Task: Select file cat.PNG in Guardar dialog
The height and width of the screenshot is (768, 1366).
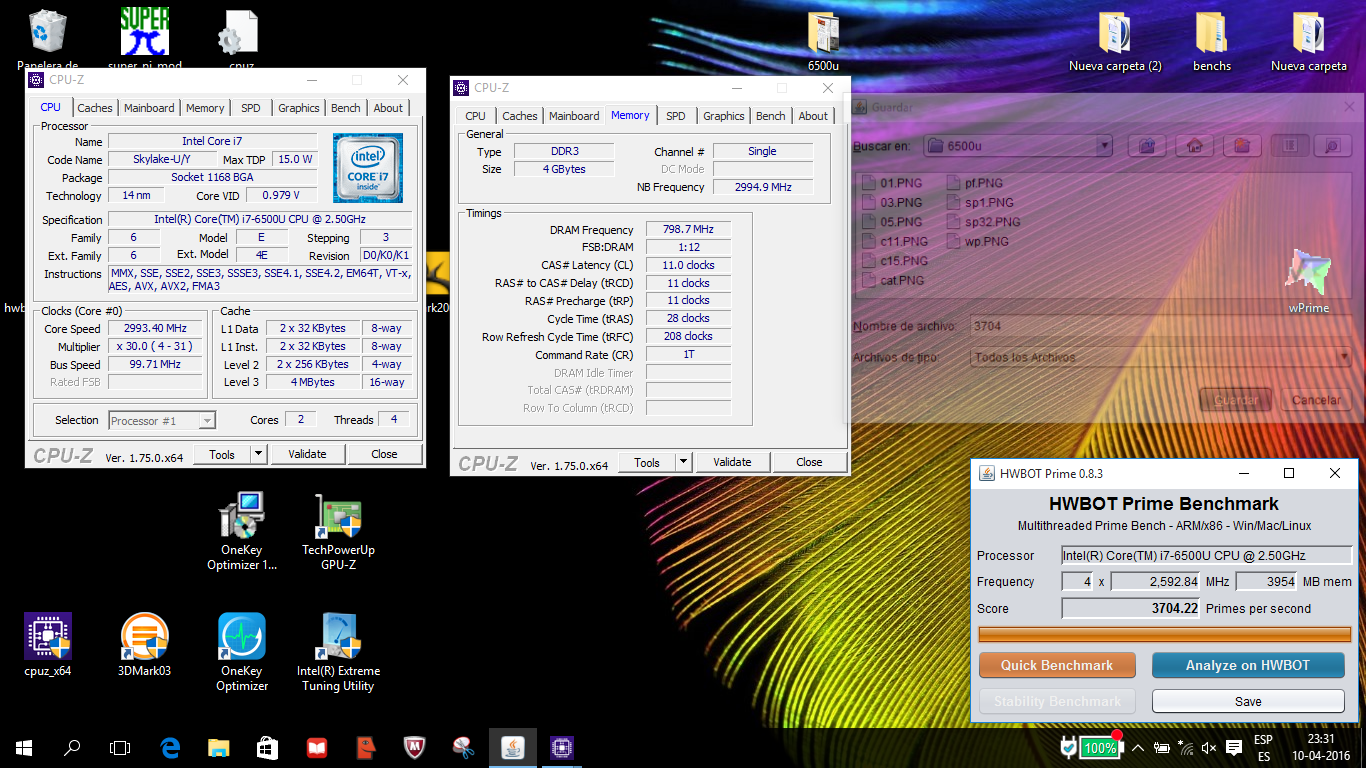Action: pyautogui.click(x=893, y=280)
